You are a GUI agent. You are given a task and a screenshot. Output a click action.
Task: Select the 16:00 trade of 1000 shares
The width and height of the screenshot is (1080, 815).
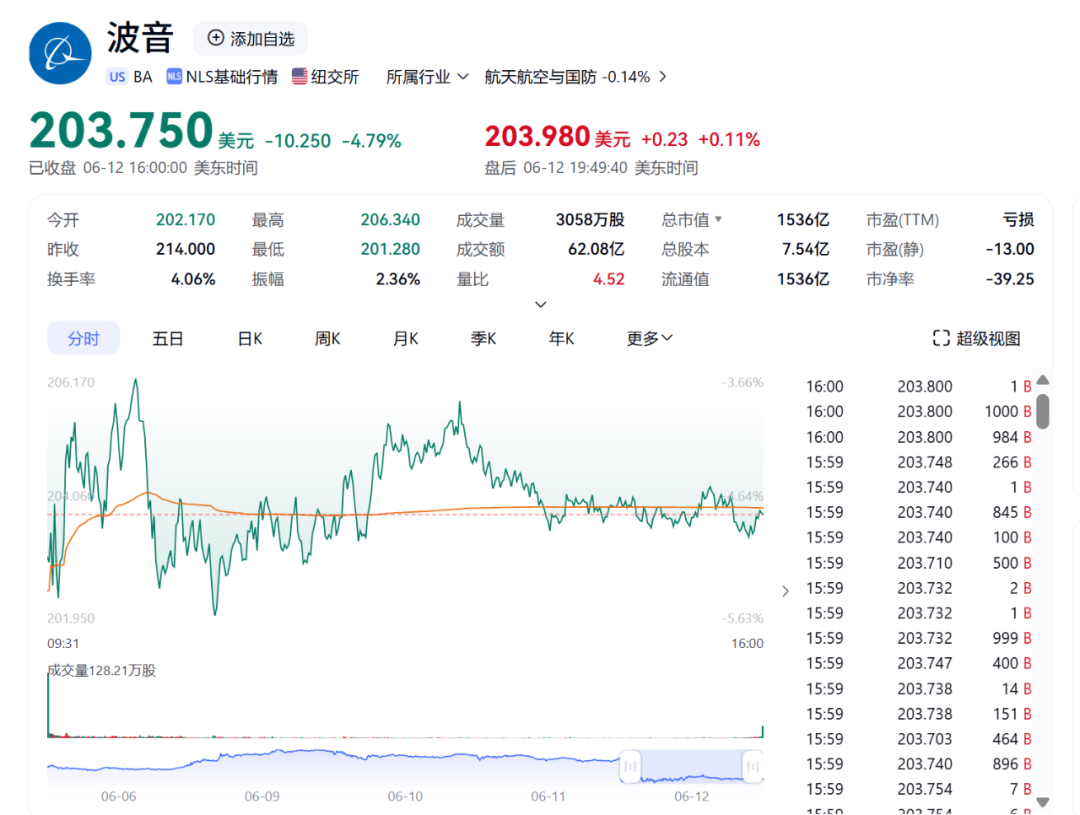click(x=919, y=411)
